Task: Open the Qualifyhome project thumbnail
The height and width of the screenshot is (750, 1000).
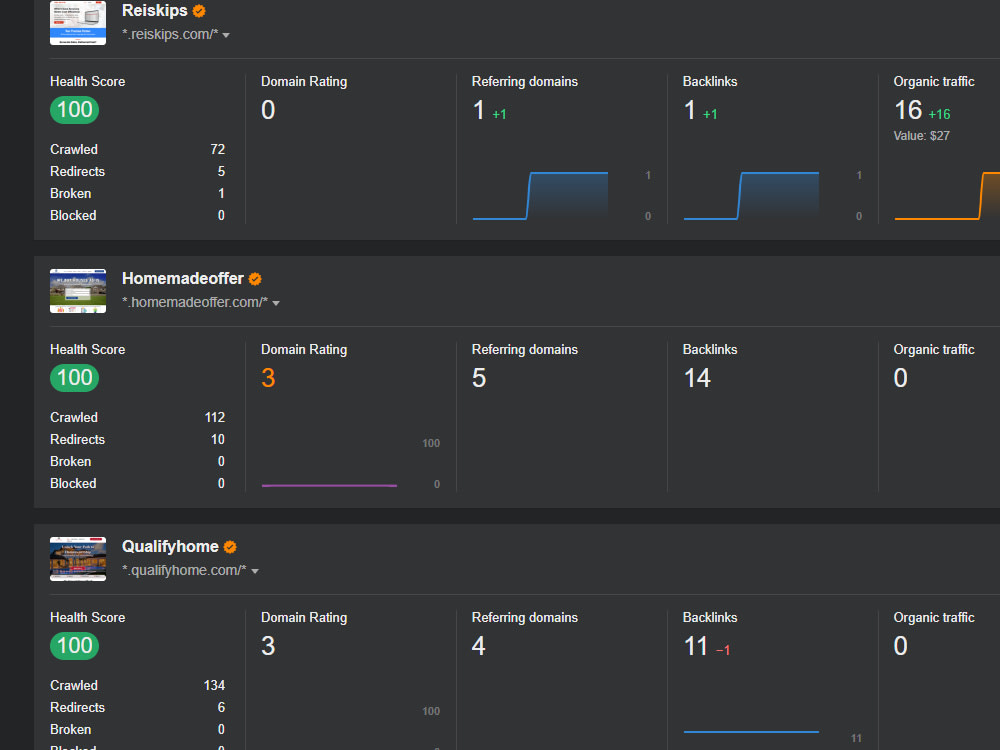Action: (x=78, y=559)
